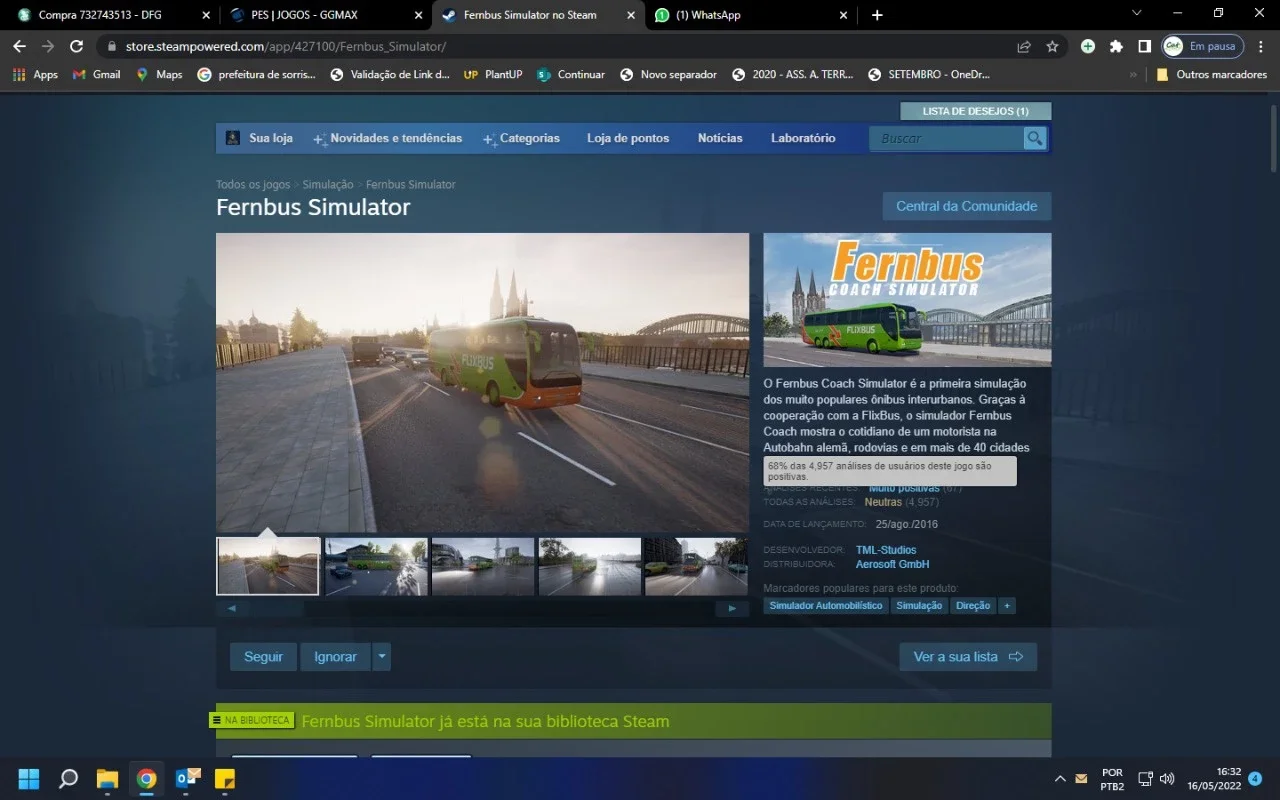
Task: Open the TML-Studios developer link
Action: [x=886, y=550]
